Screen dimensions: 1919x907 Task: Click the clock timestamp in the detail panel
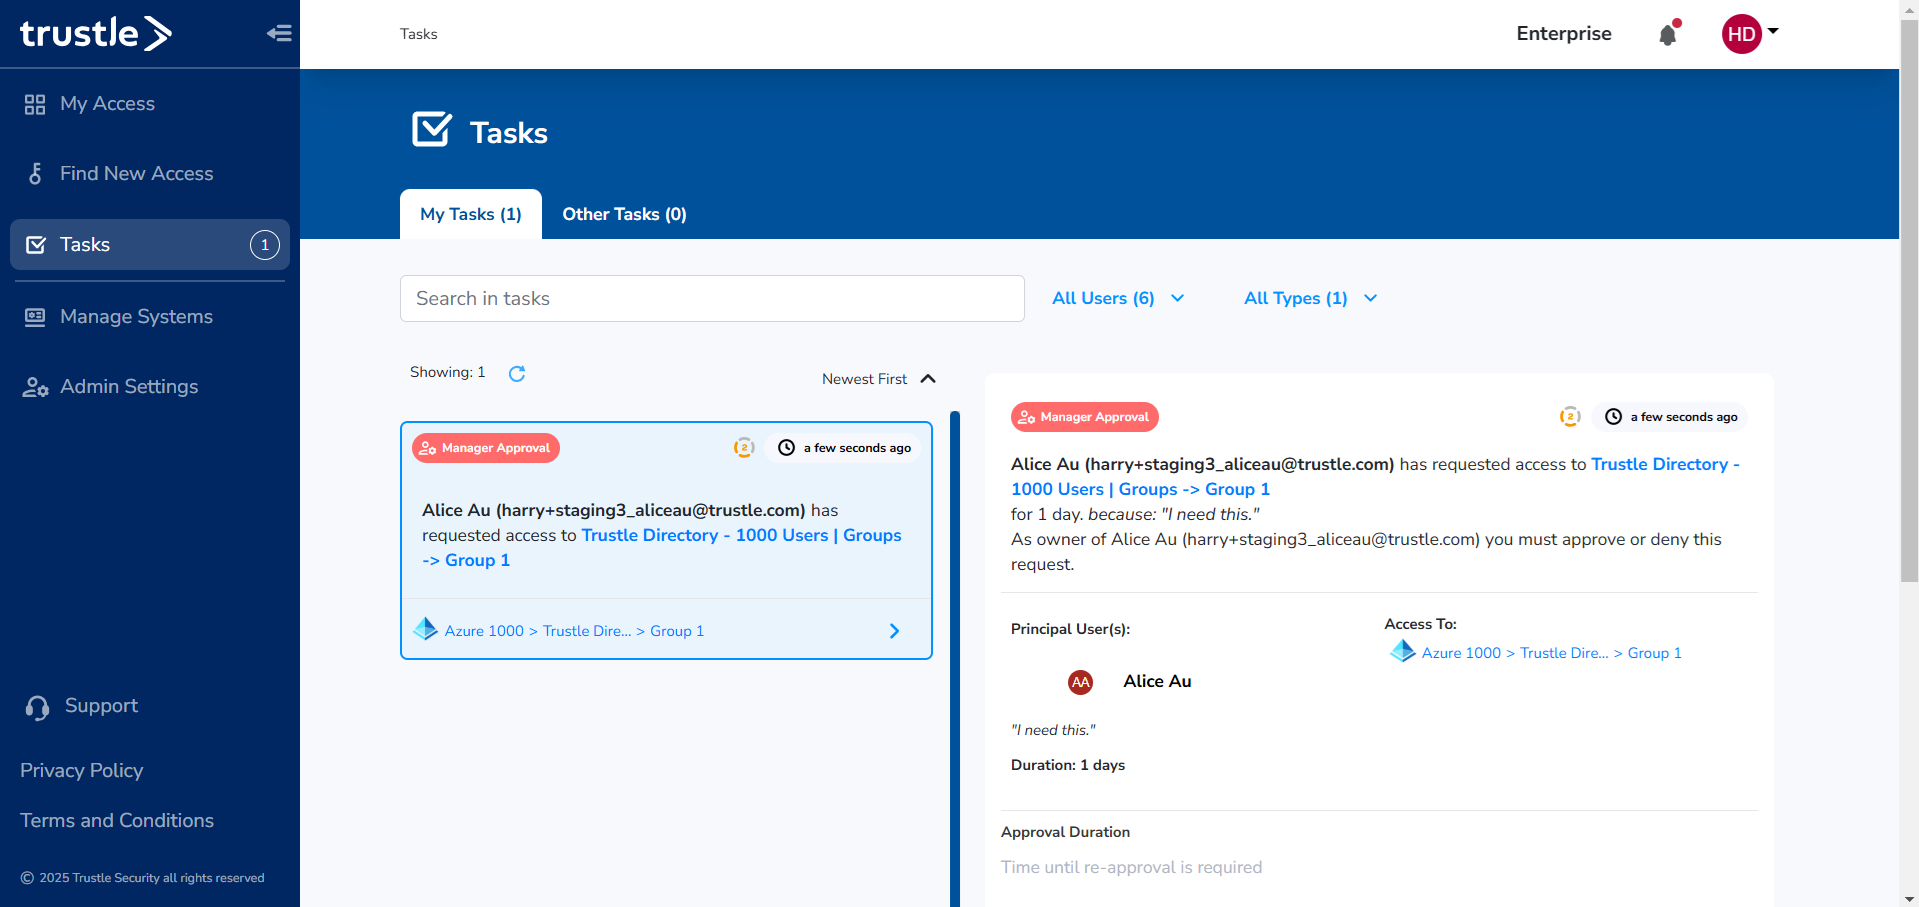(x=1670, y=417)
